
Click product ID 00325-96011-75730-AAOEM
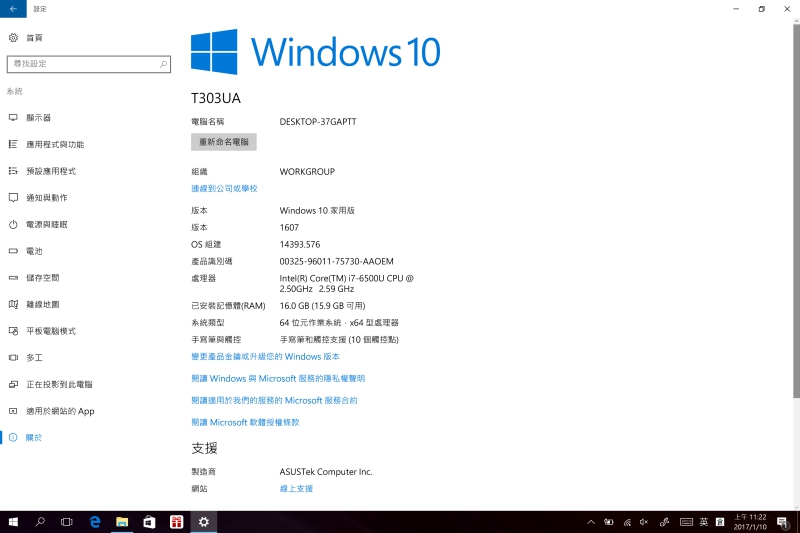(x=337, y=262)
